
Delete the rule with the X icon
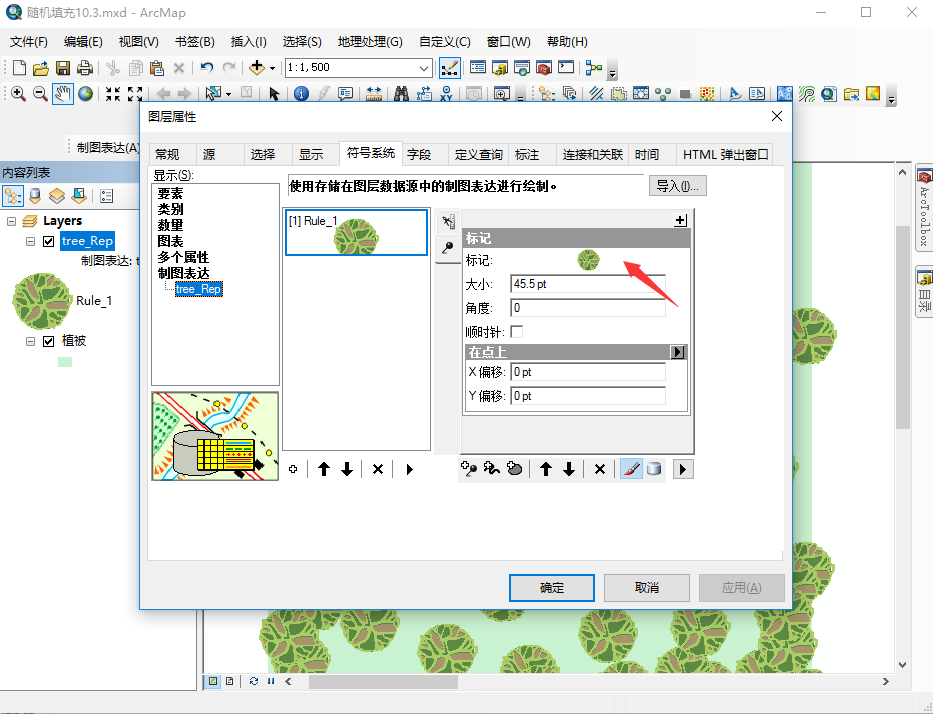click(377, 469)
